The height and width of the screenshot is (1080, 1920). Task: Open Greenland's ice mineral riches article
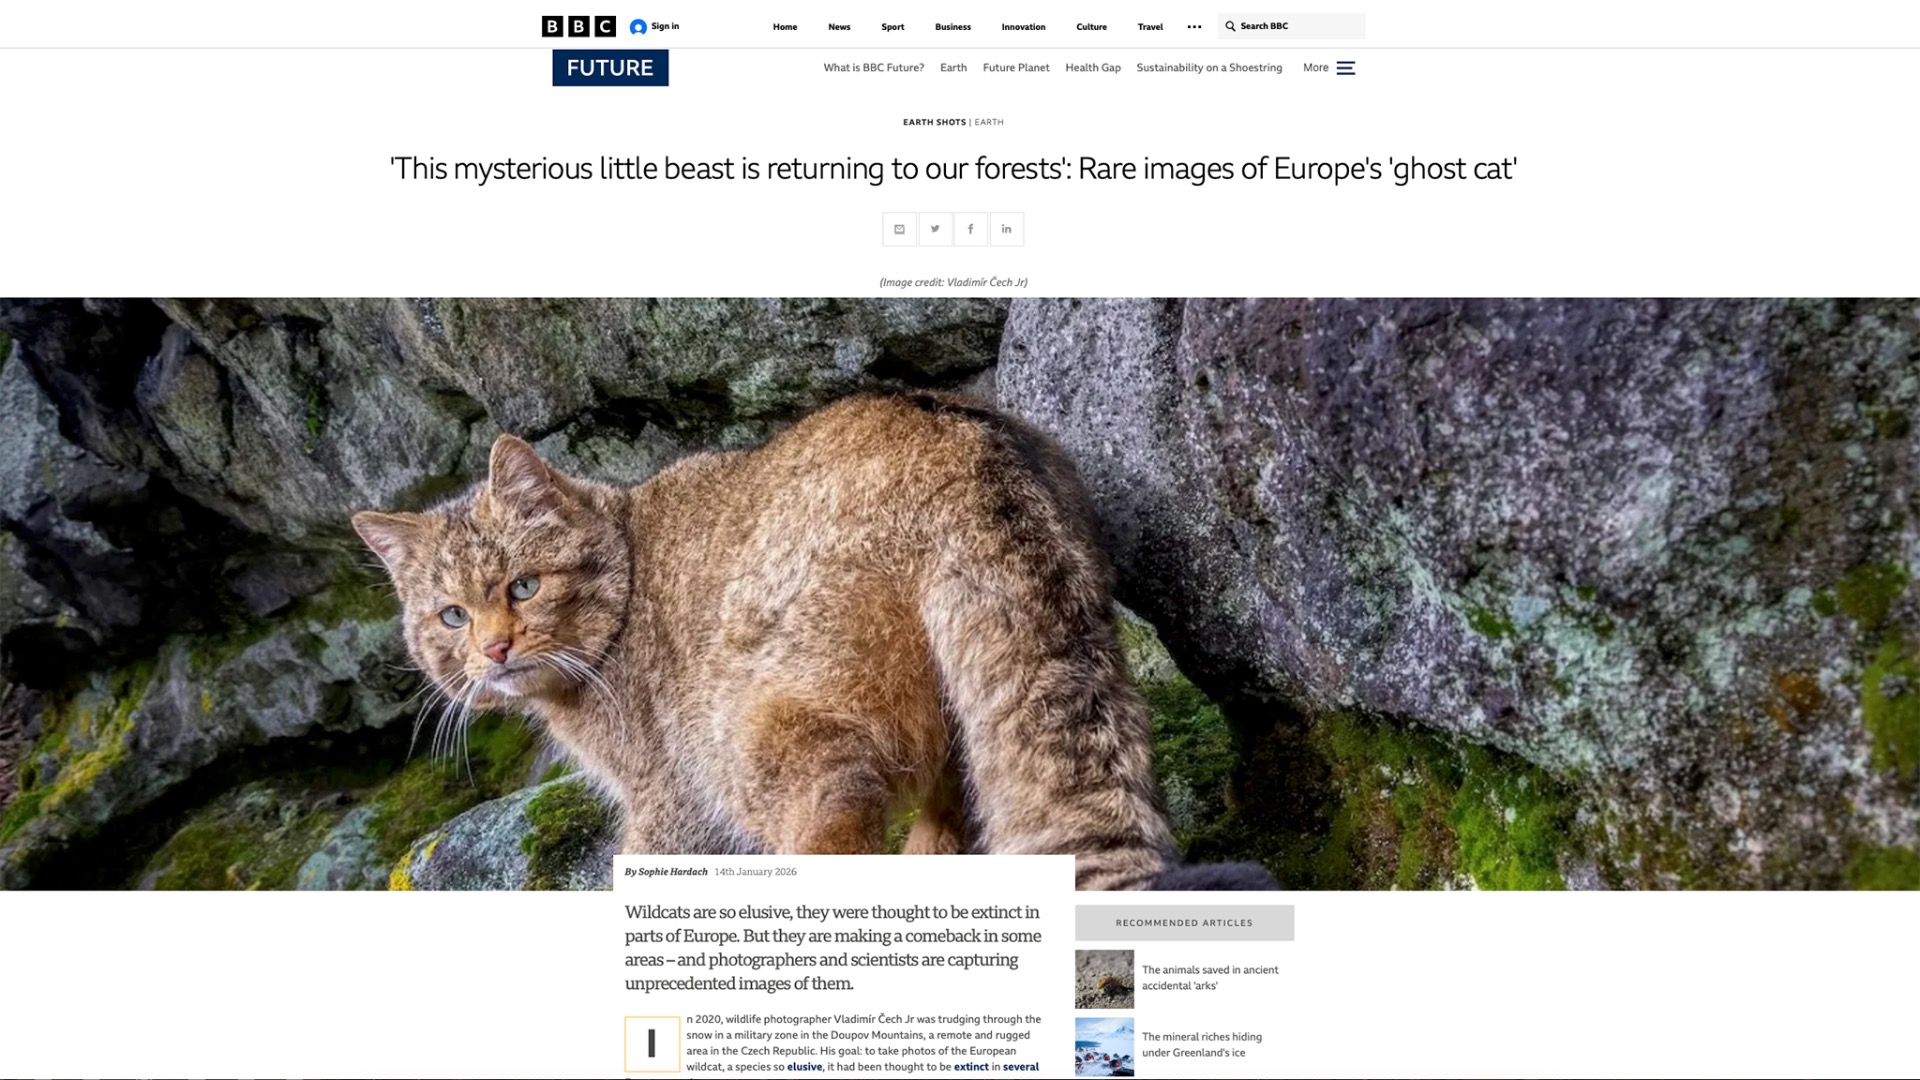tap(1202, 1044)
